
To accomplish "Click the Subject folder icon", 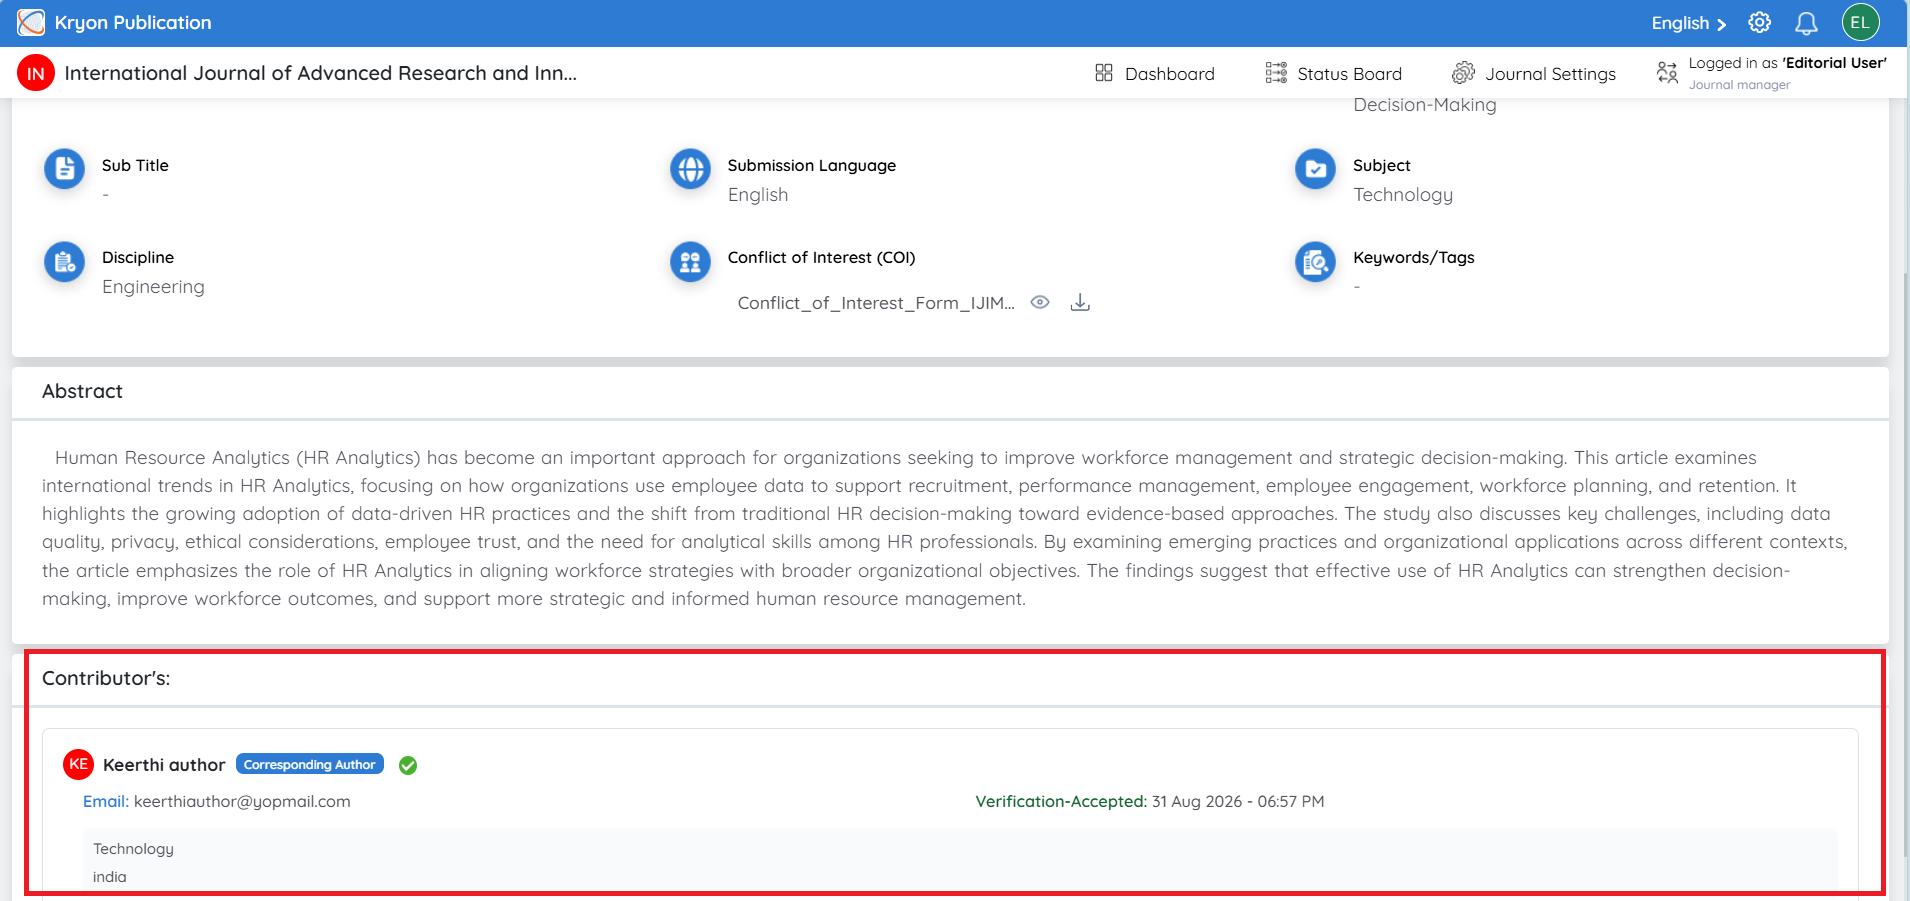I will (1316, 169).
